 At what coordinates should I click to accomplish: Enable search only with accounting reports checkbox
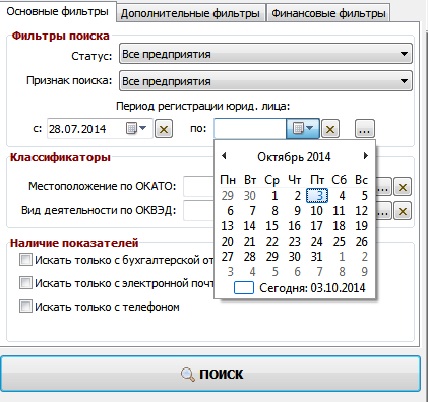coord(26,260)
